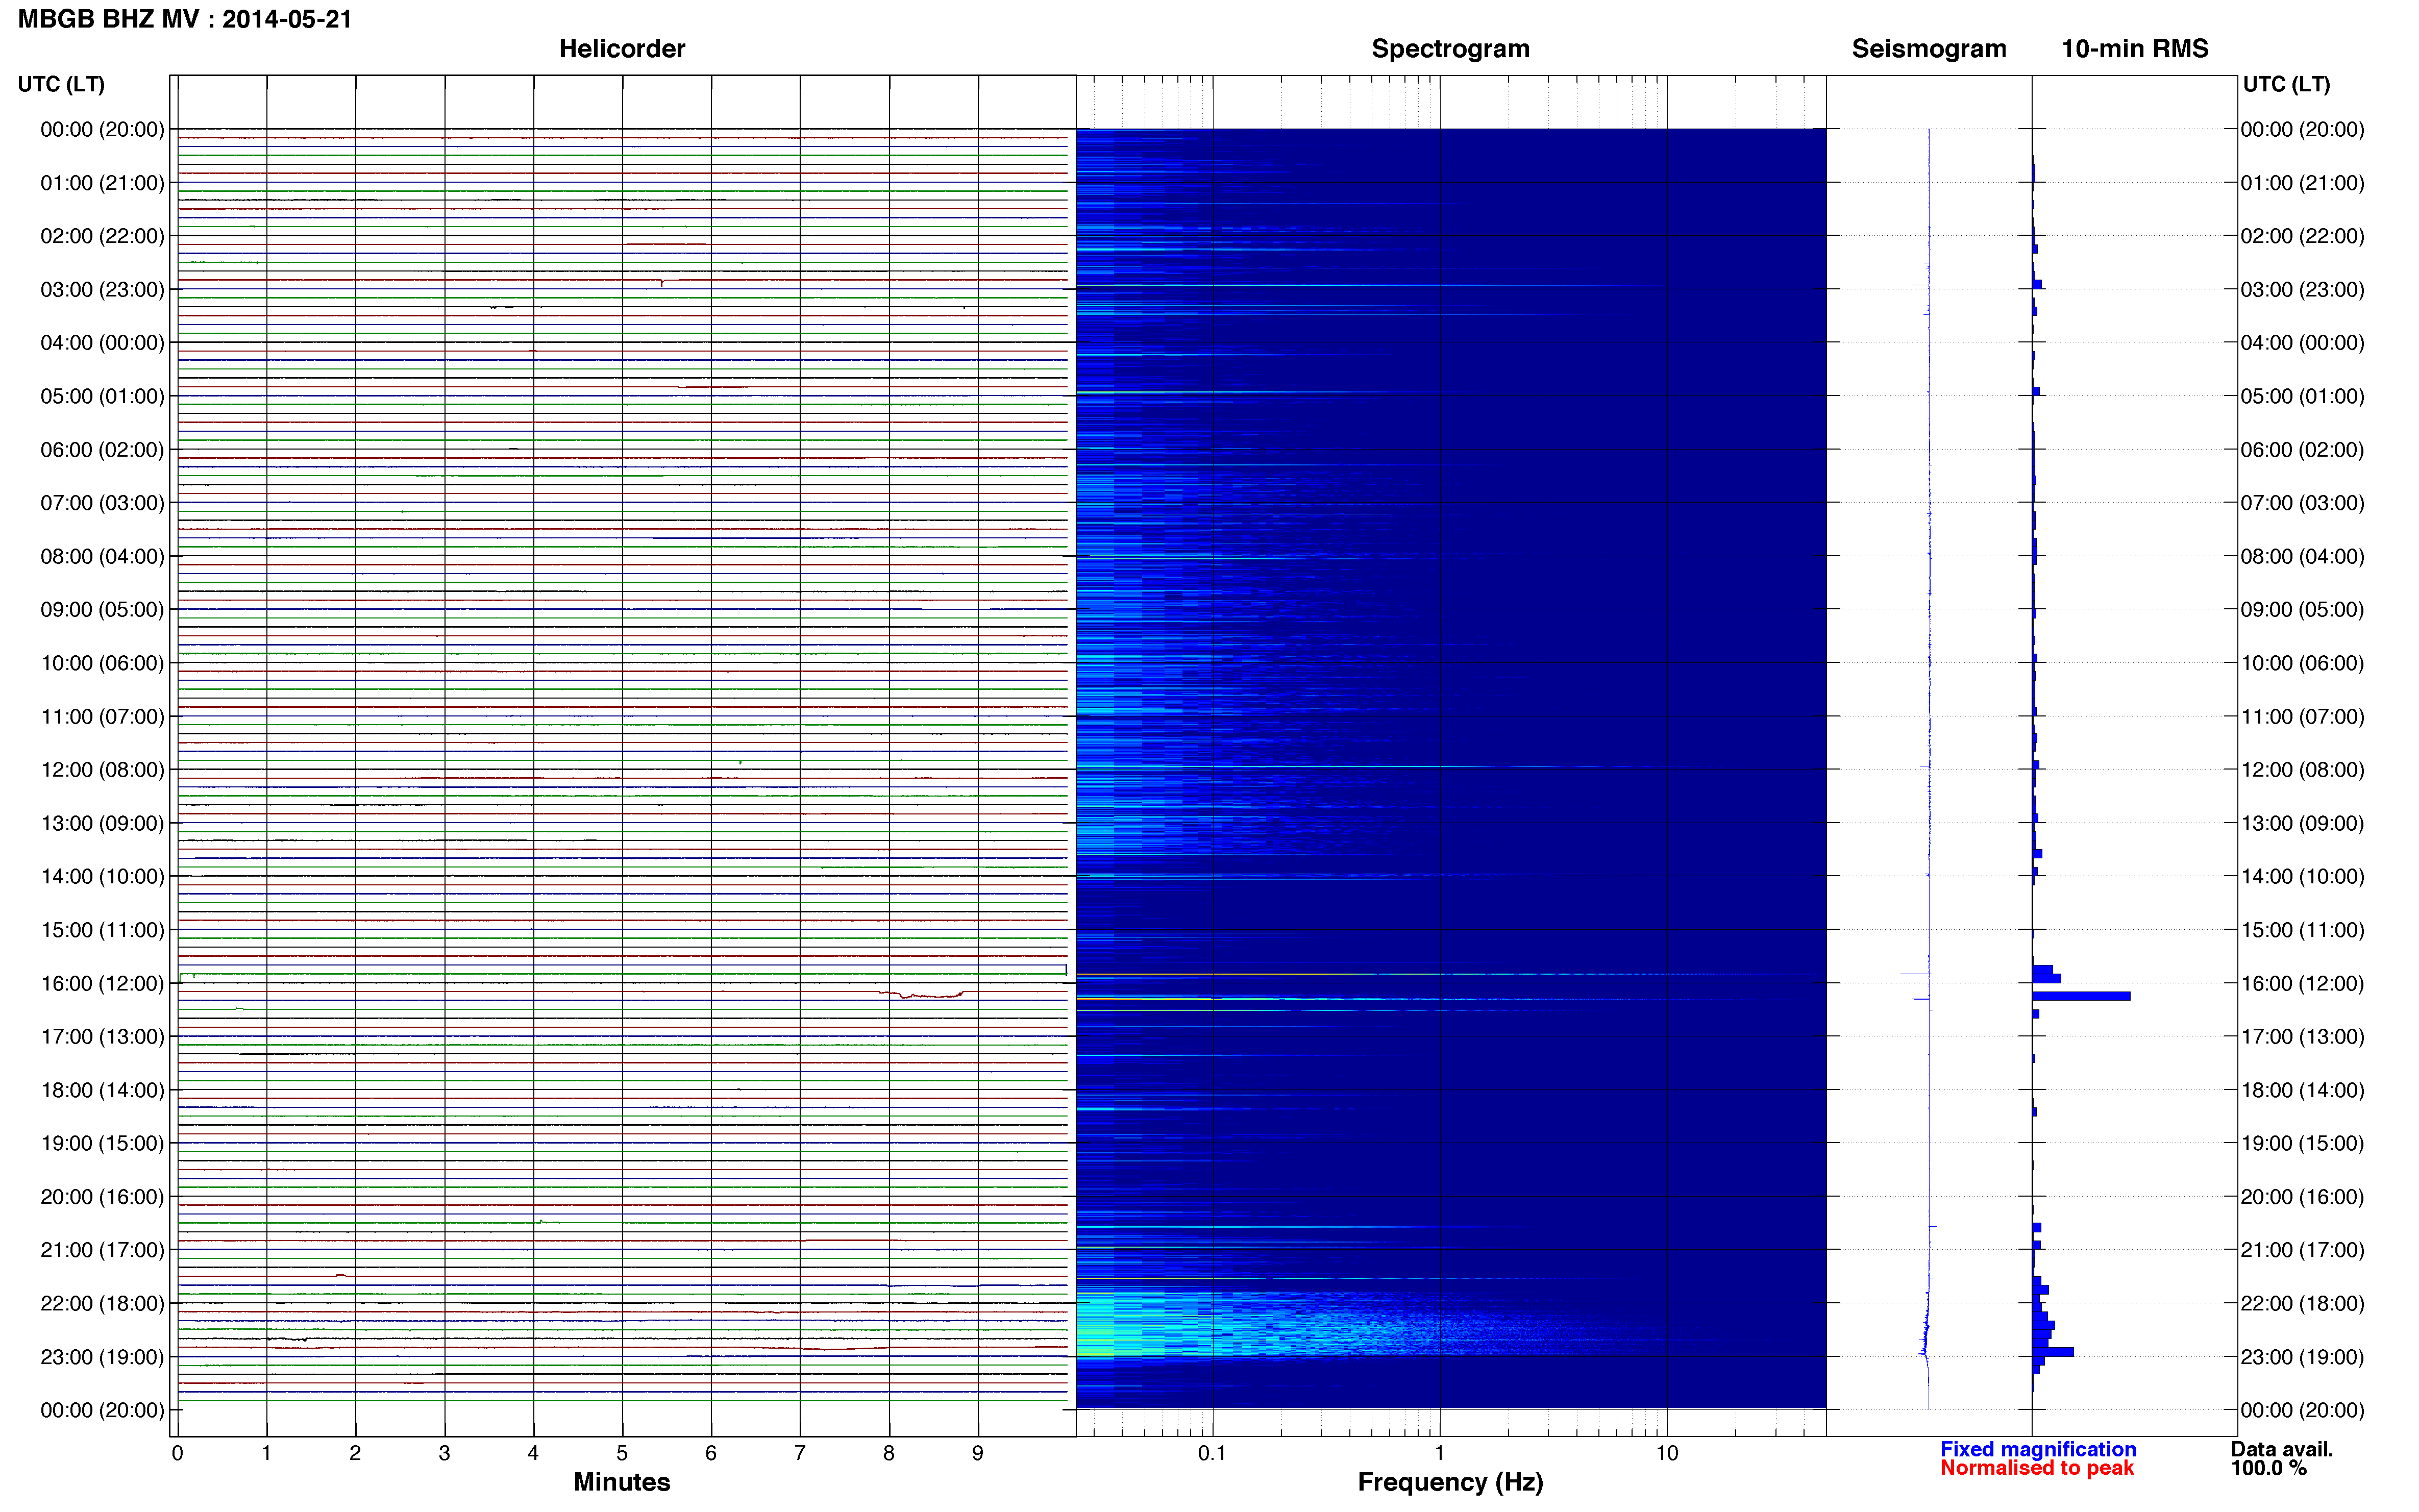Select the '10-min RMS' panel heading

point(2135,49)
